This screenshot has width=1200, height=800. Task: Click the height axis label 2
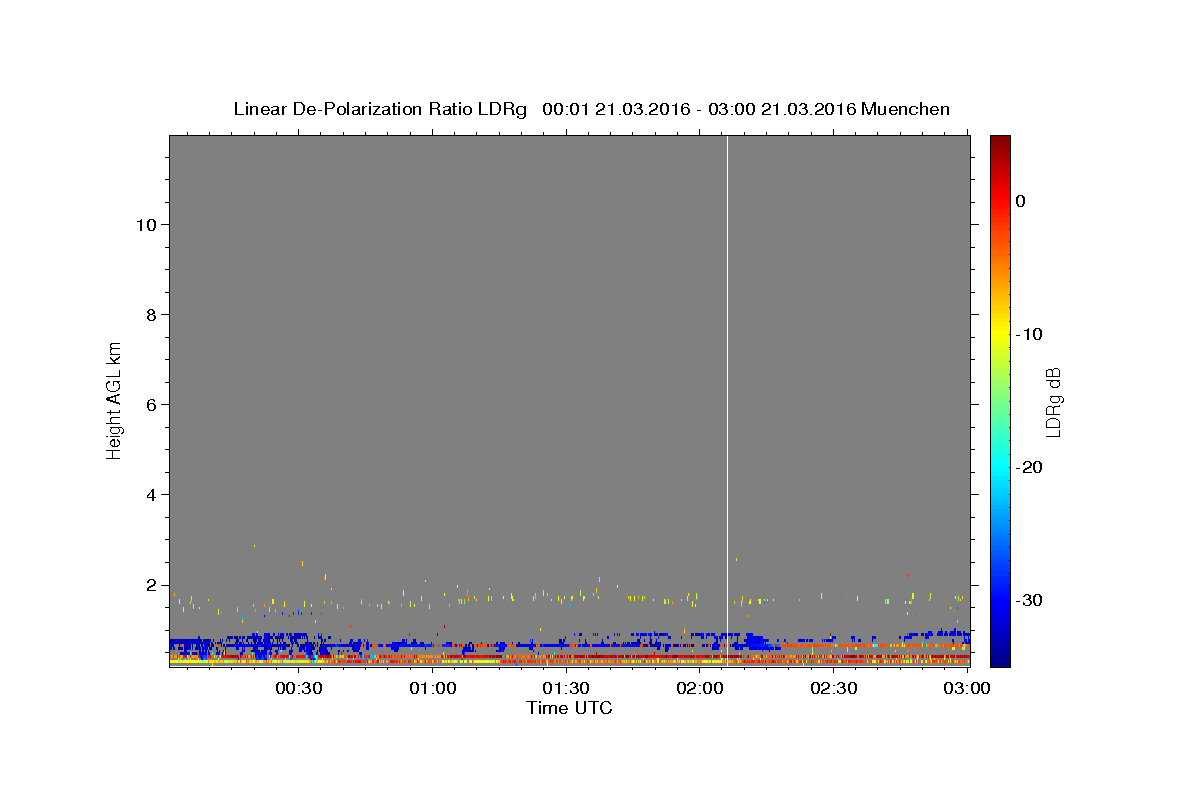(x=149, y=585)
